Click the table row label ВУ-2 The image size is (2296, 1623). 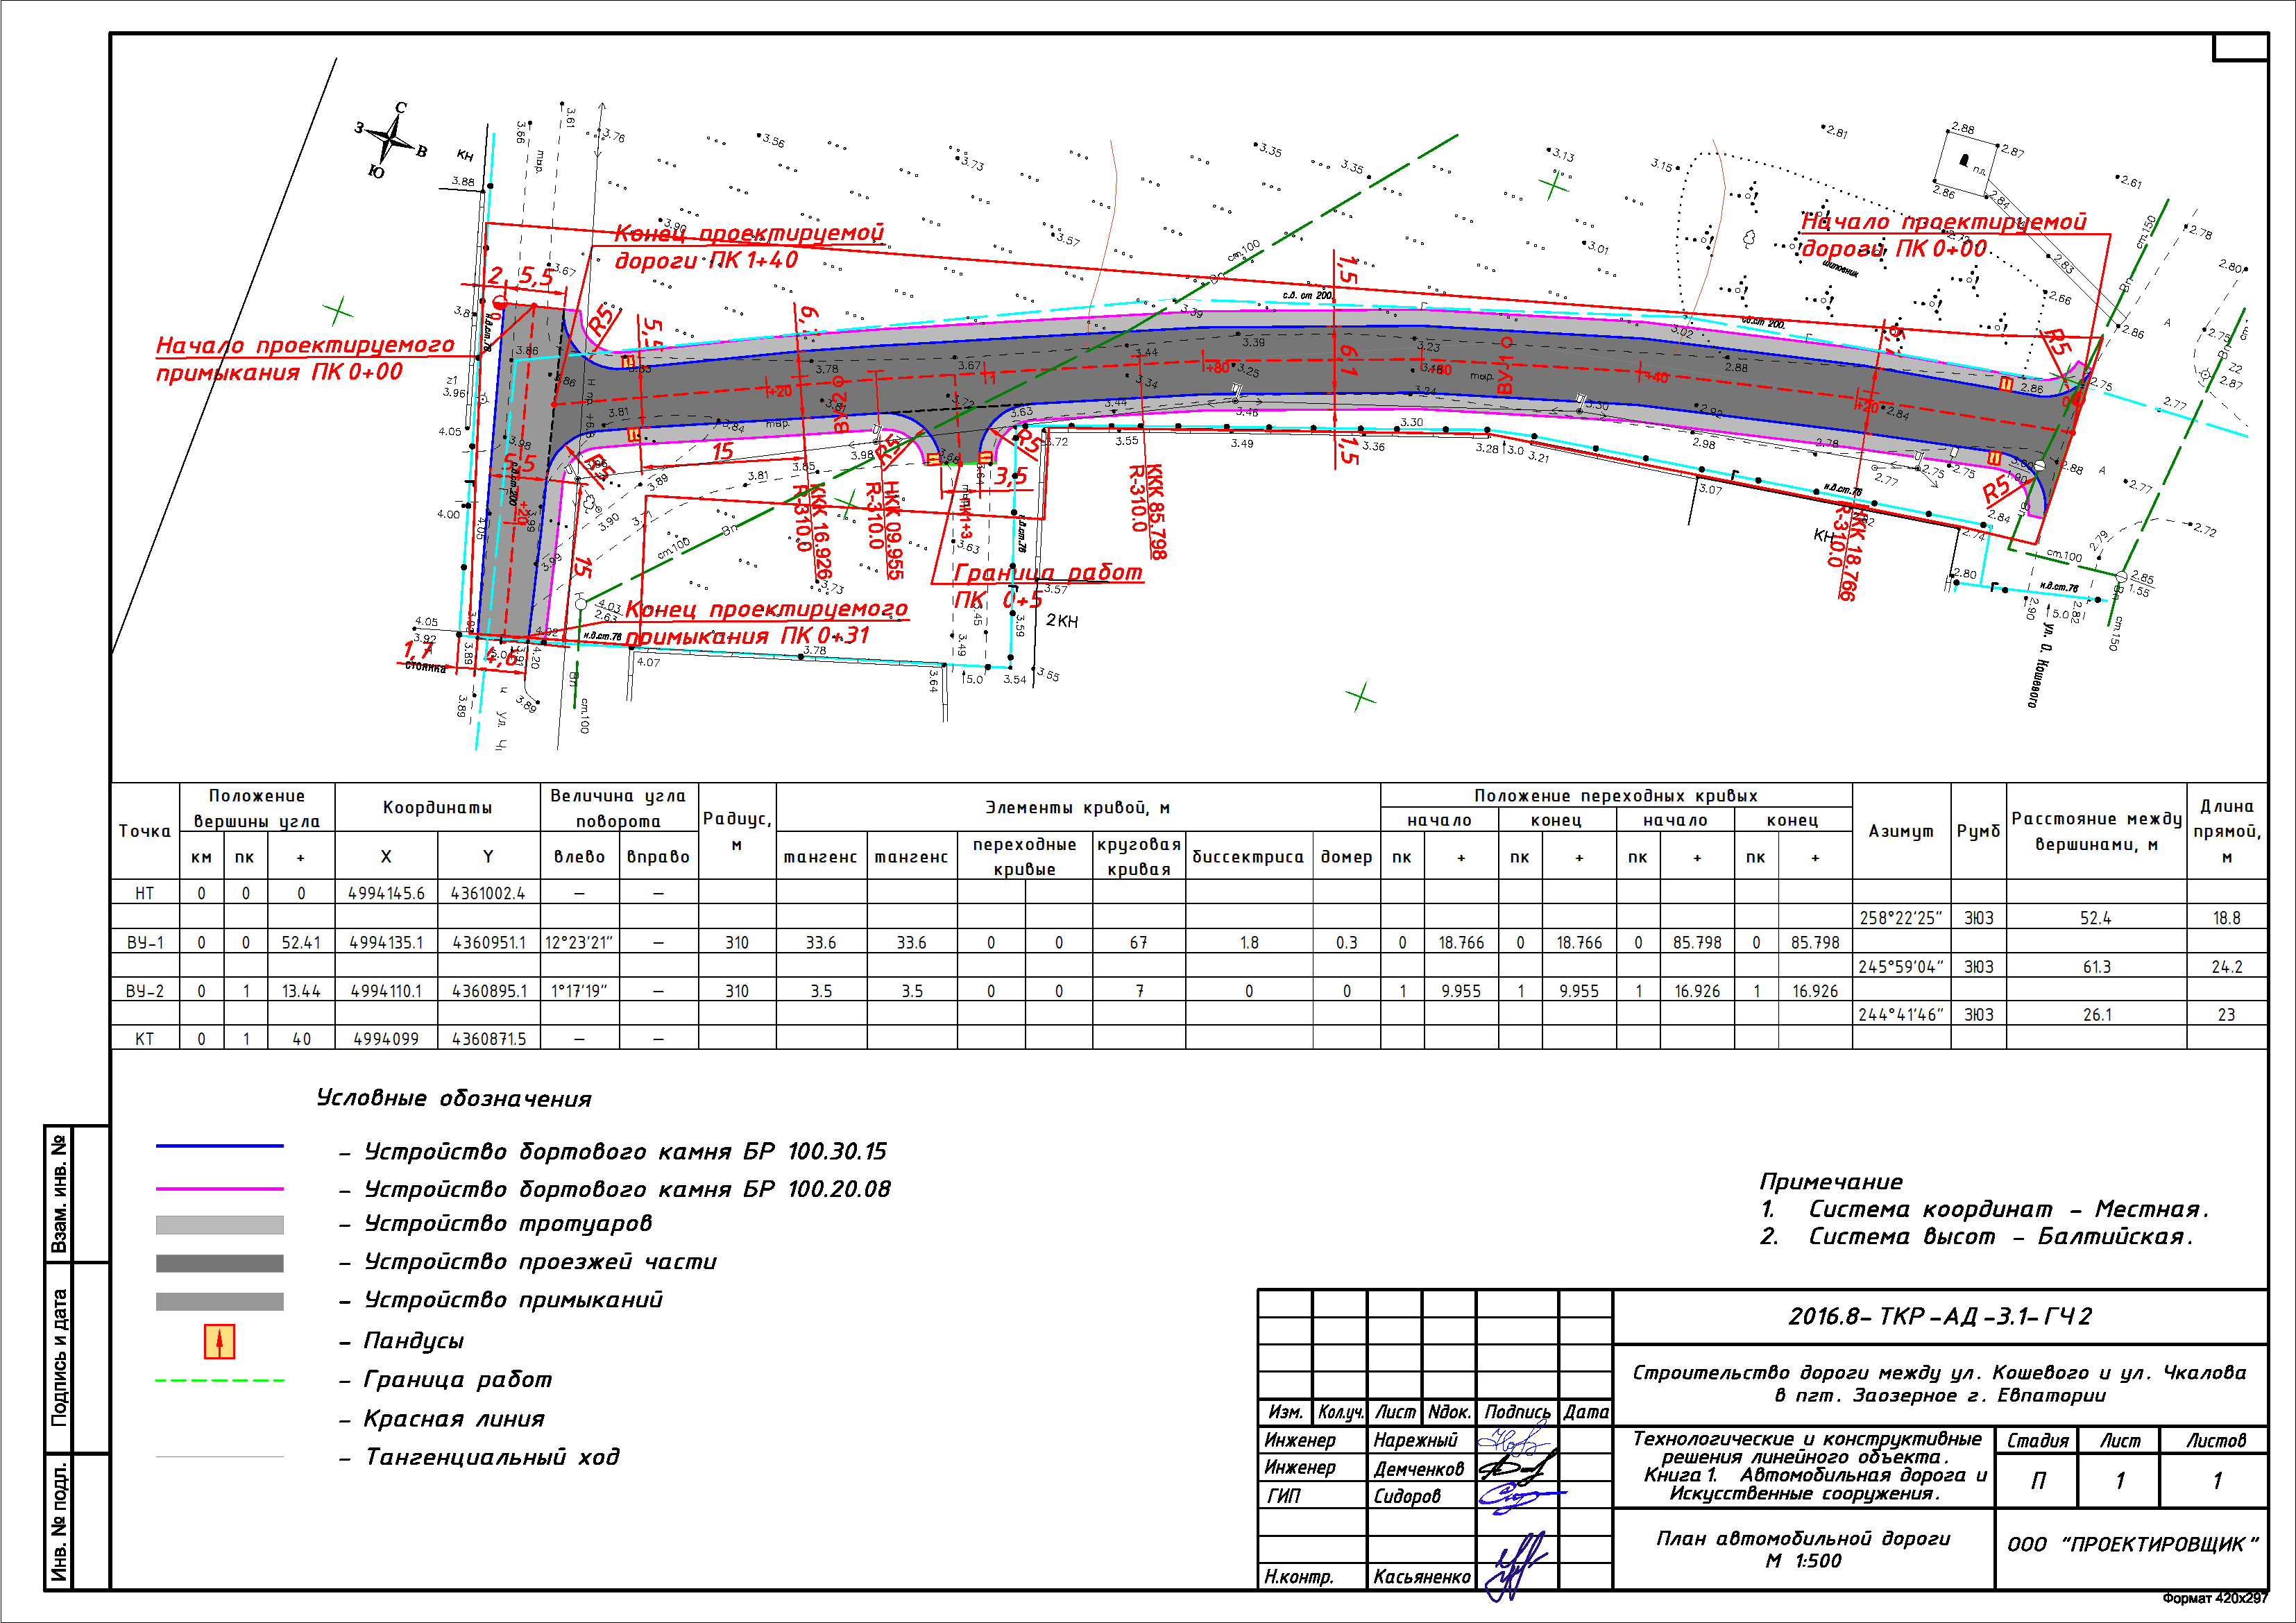[x=145, y=991]
